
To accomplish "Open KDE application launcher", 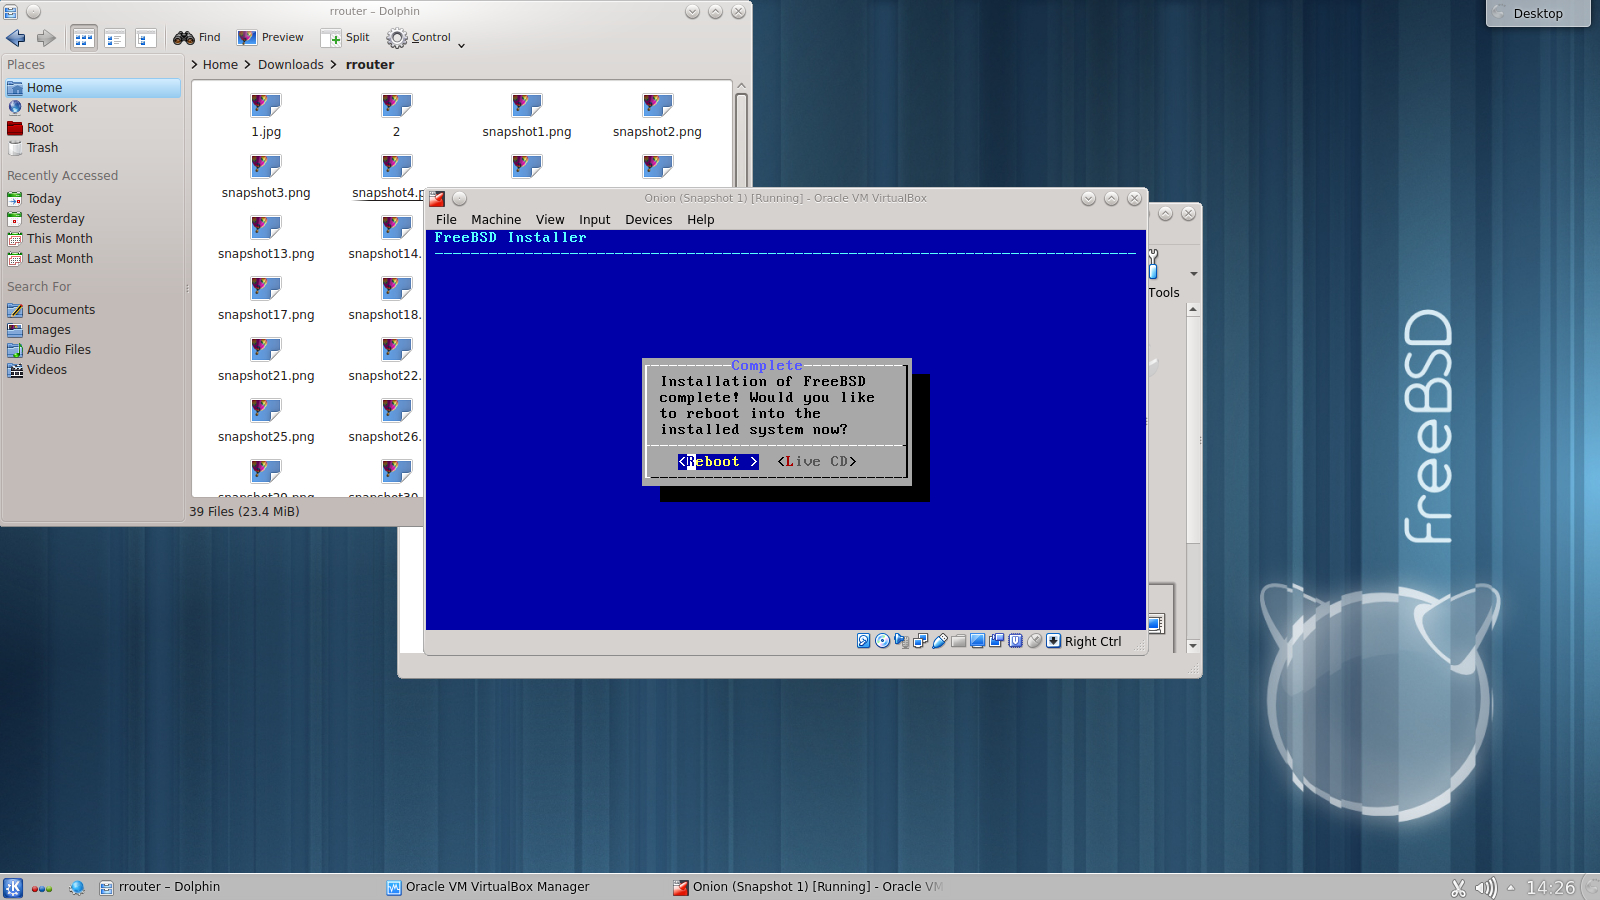I will (x=13, y=887).
